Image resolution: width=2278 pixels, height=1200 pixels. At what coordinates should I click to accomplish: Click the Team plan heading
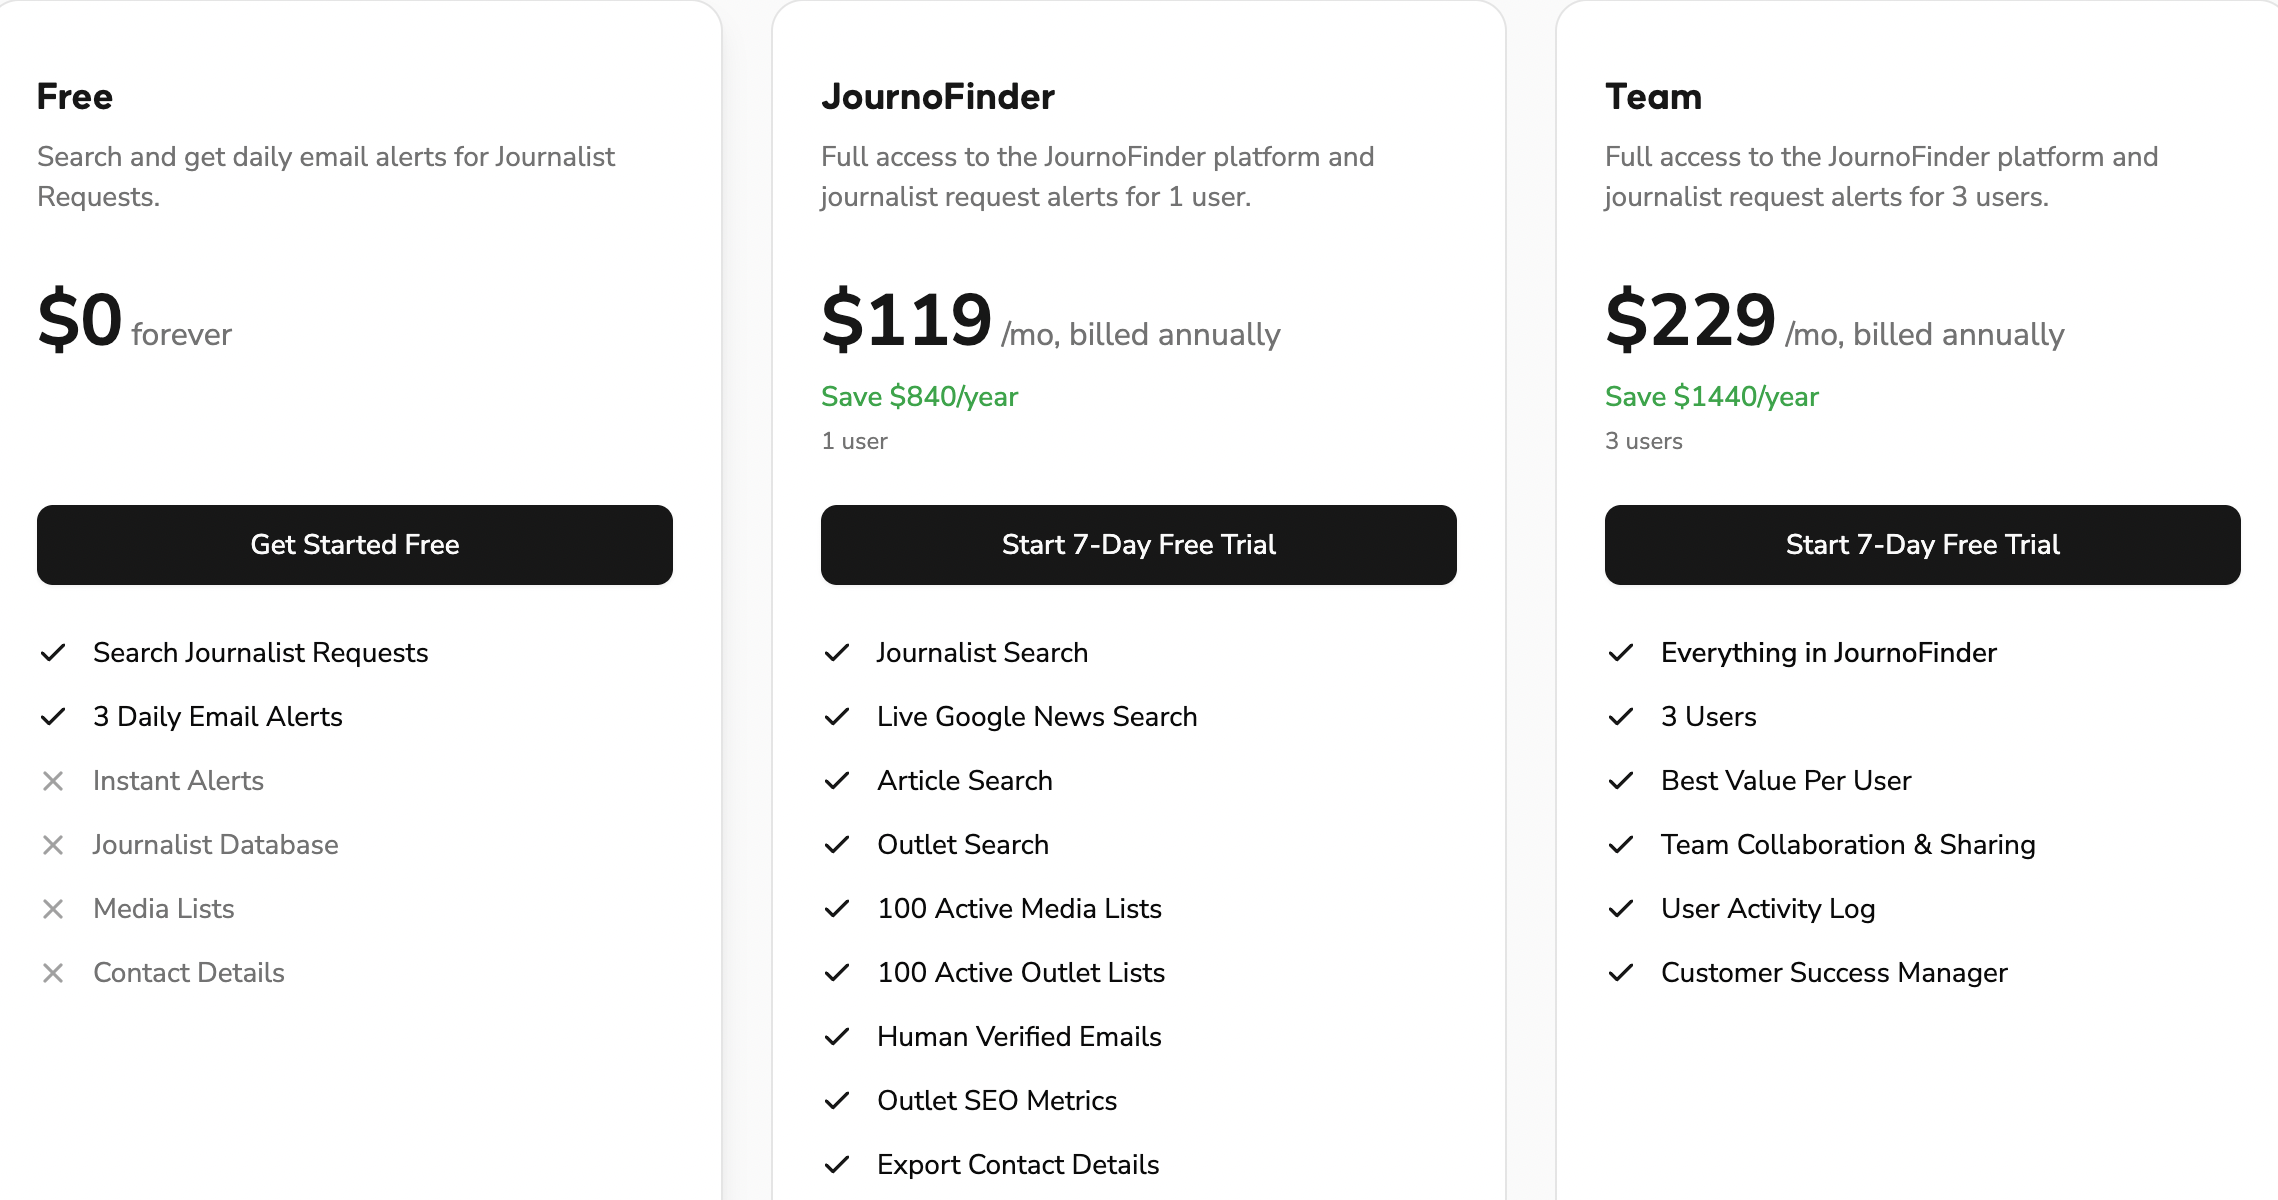(1653, 97)
